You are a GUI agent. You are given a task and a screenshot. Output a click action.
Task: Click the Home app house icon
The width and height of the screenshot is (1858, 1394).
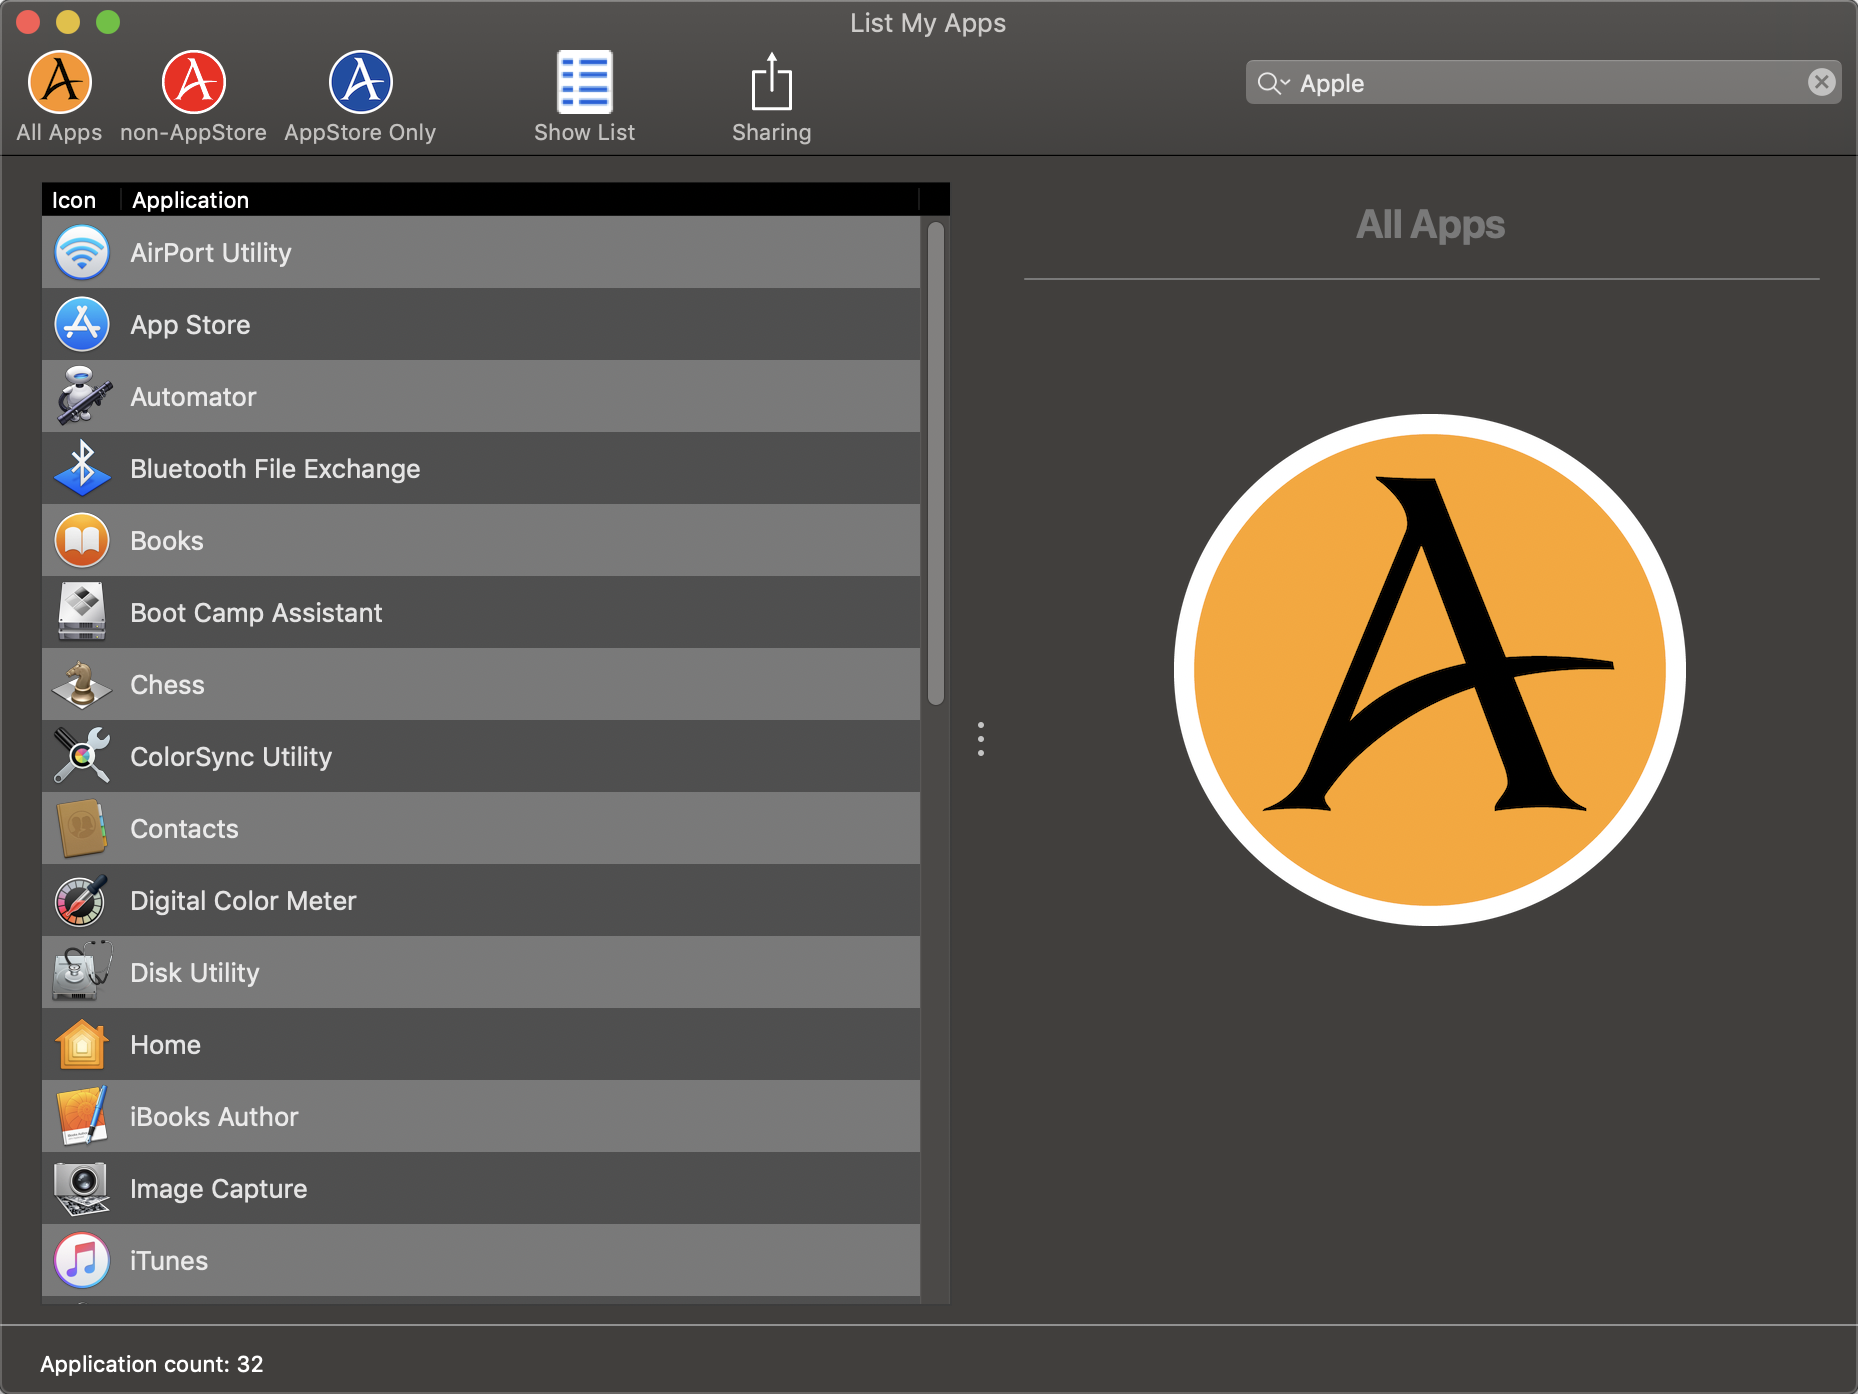82,1044
